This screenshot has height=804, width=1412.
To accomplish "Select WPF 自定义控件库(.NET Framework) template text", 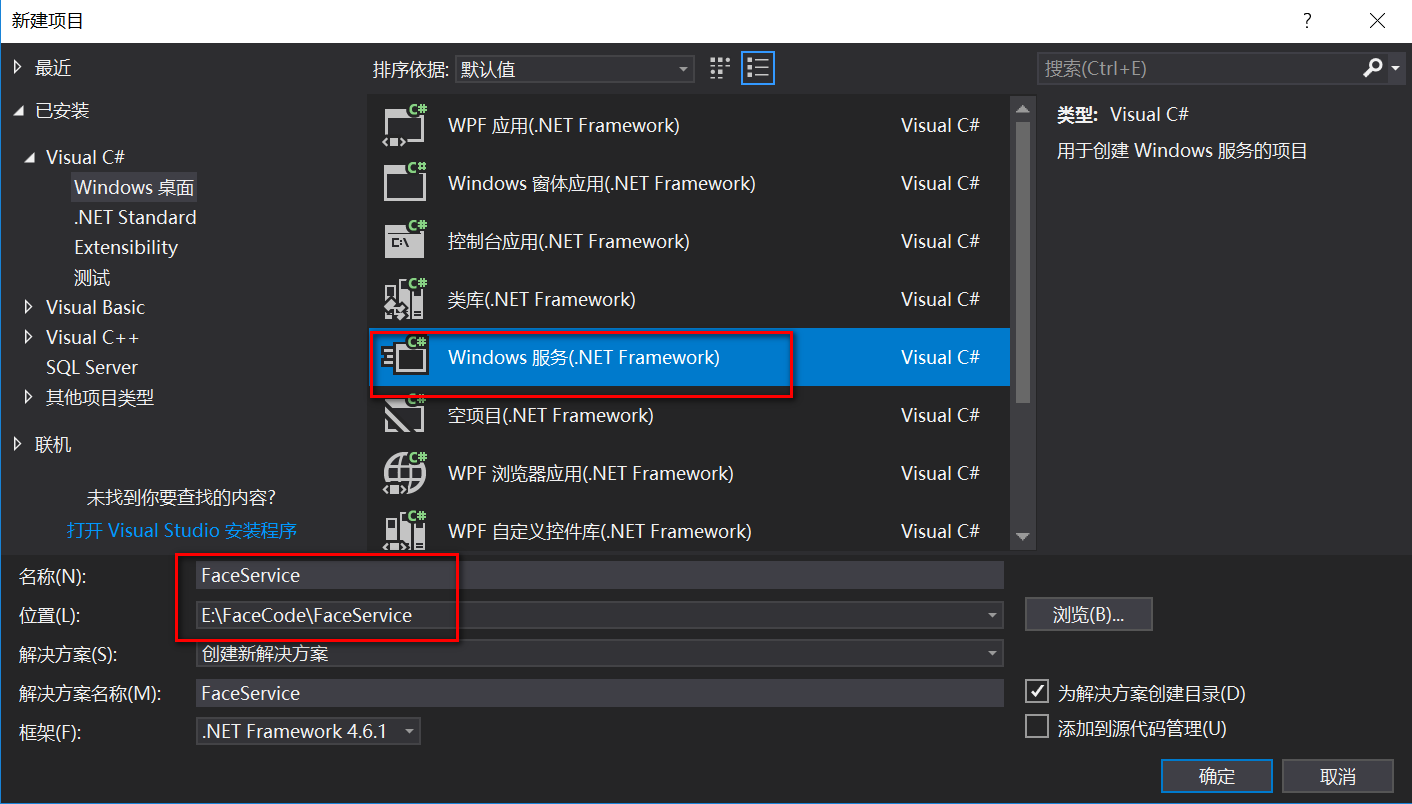I will (x=600, y=531).
